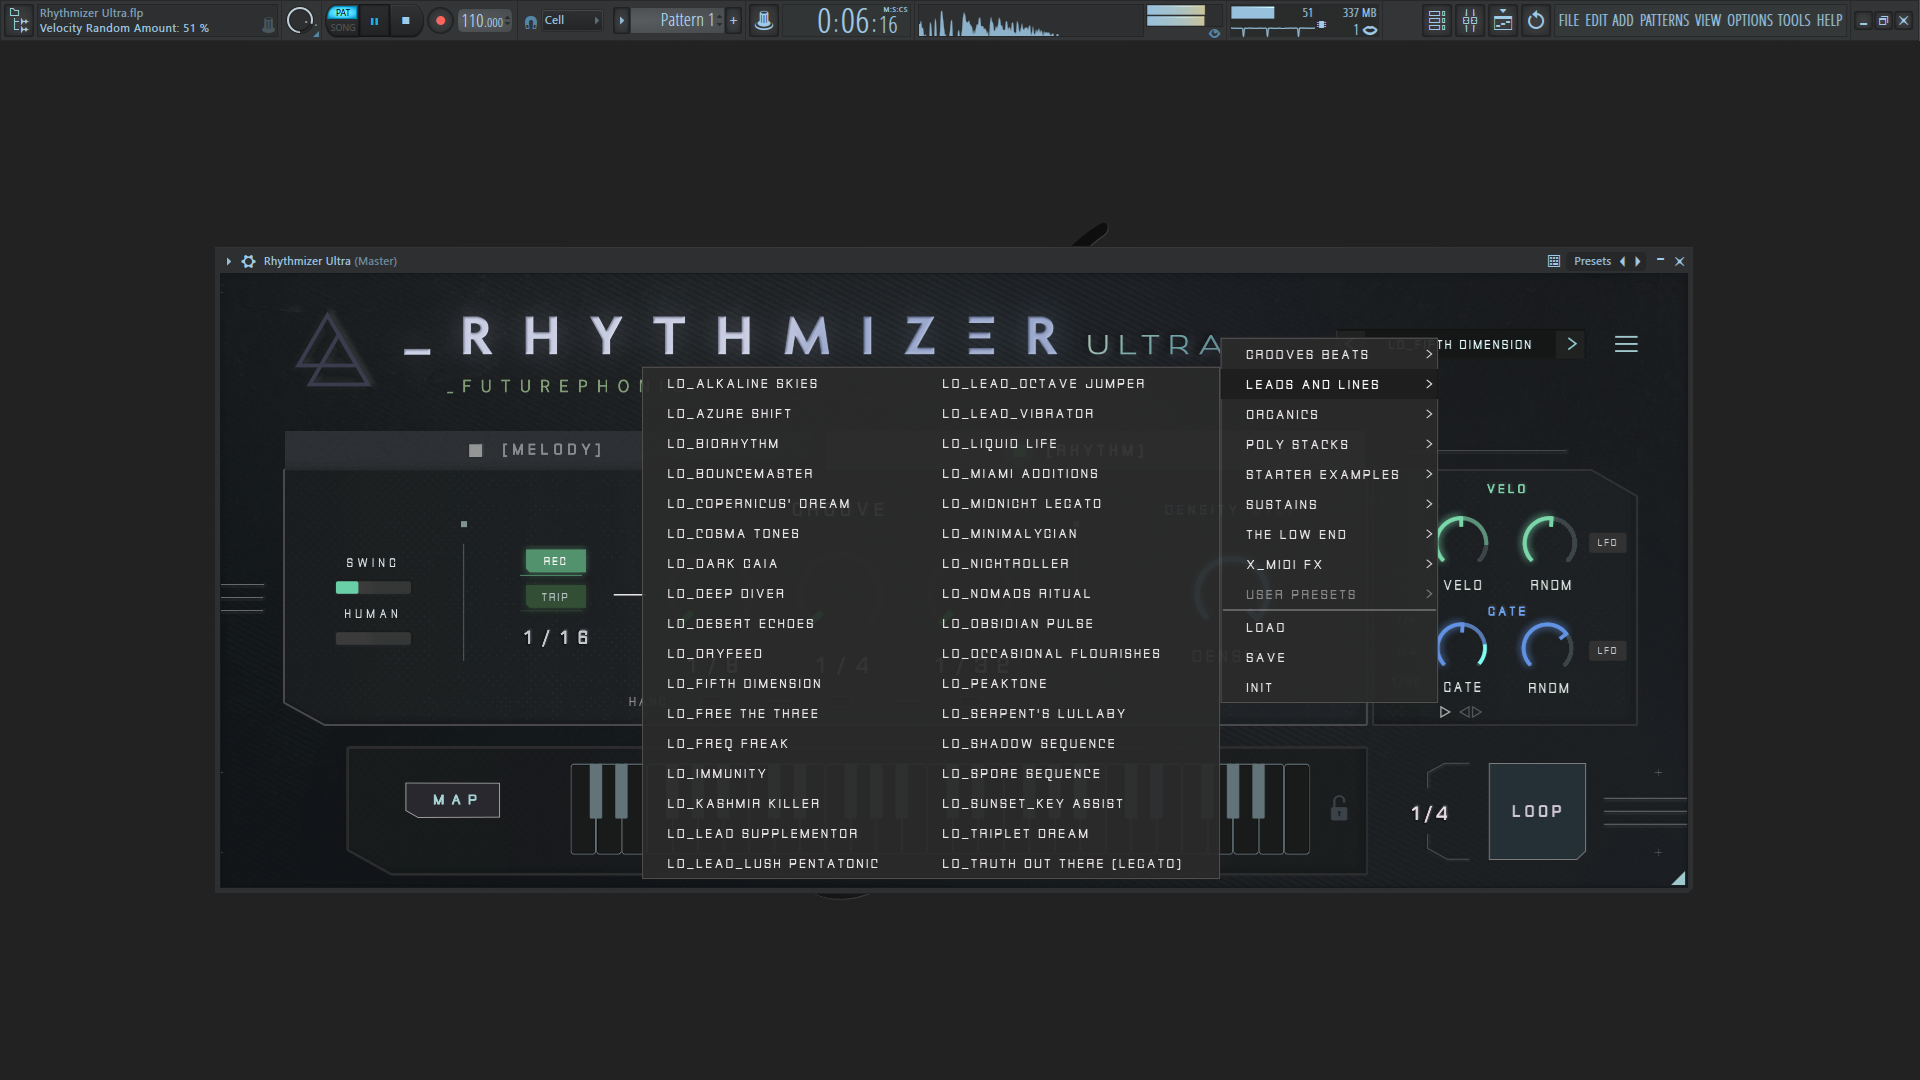Expand the ORGANICS submenu

tap(1330, 414)
